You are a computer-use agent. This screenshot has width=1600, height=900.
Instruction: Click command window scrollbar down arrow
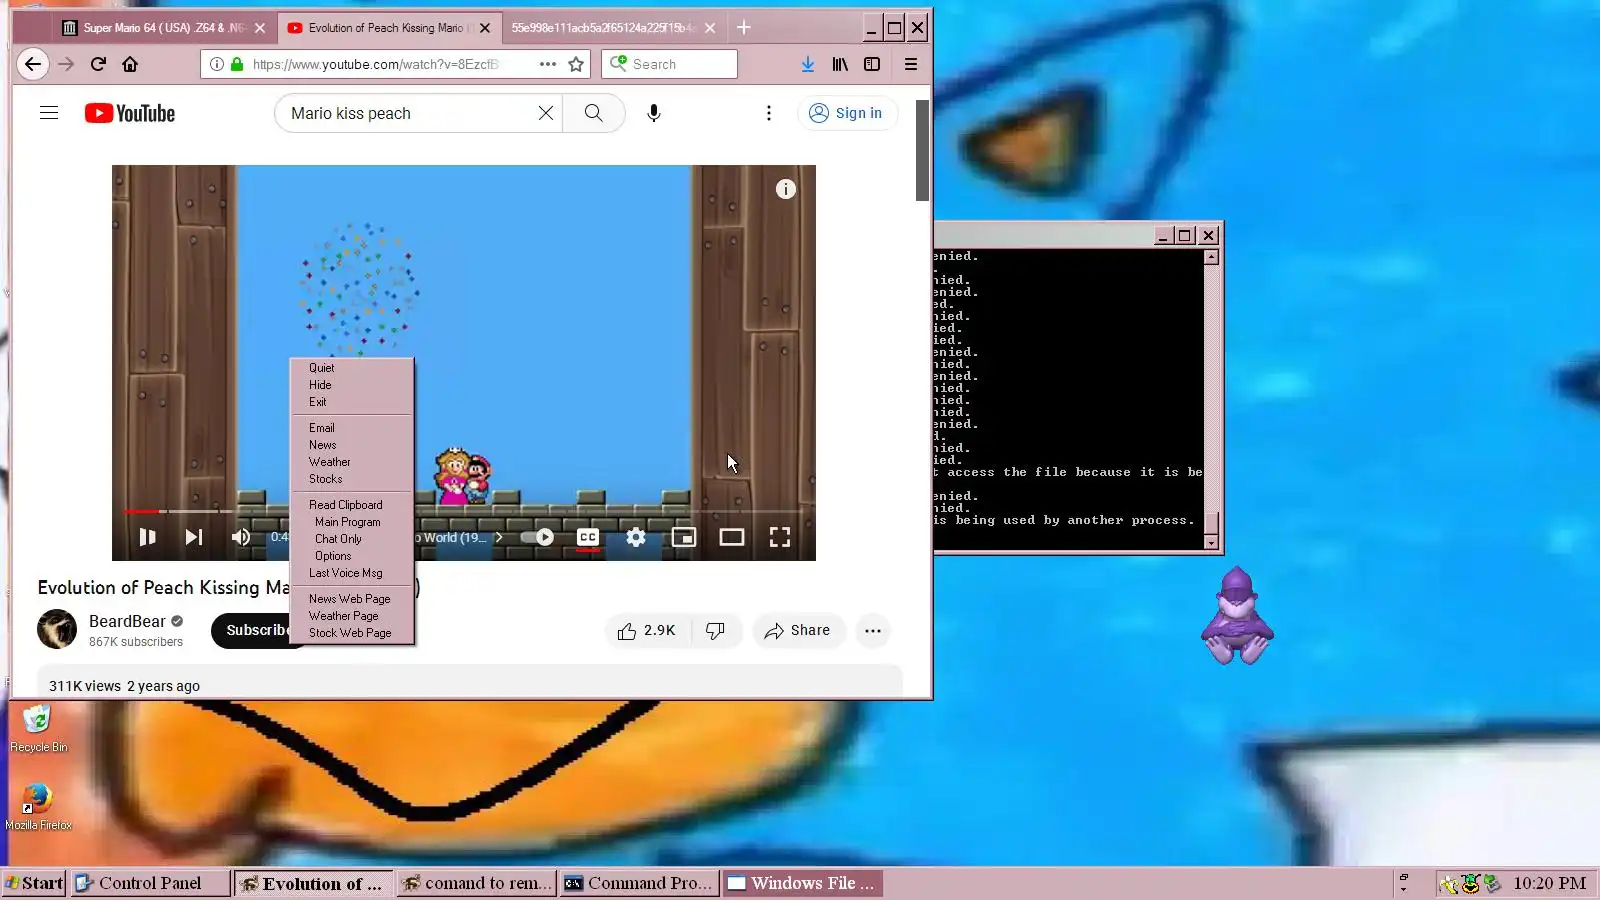click(x=1211, y=543)
